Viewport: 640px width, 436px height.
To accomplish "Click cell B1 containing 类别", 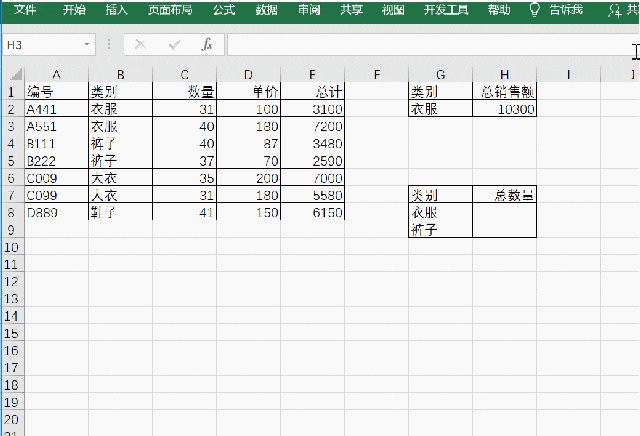I will (x=120, y=92).
